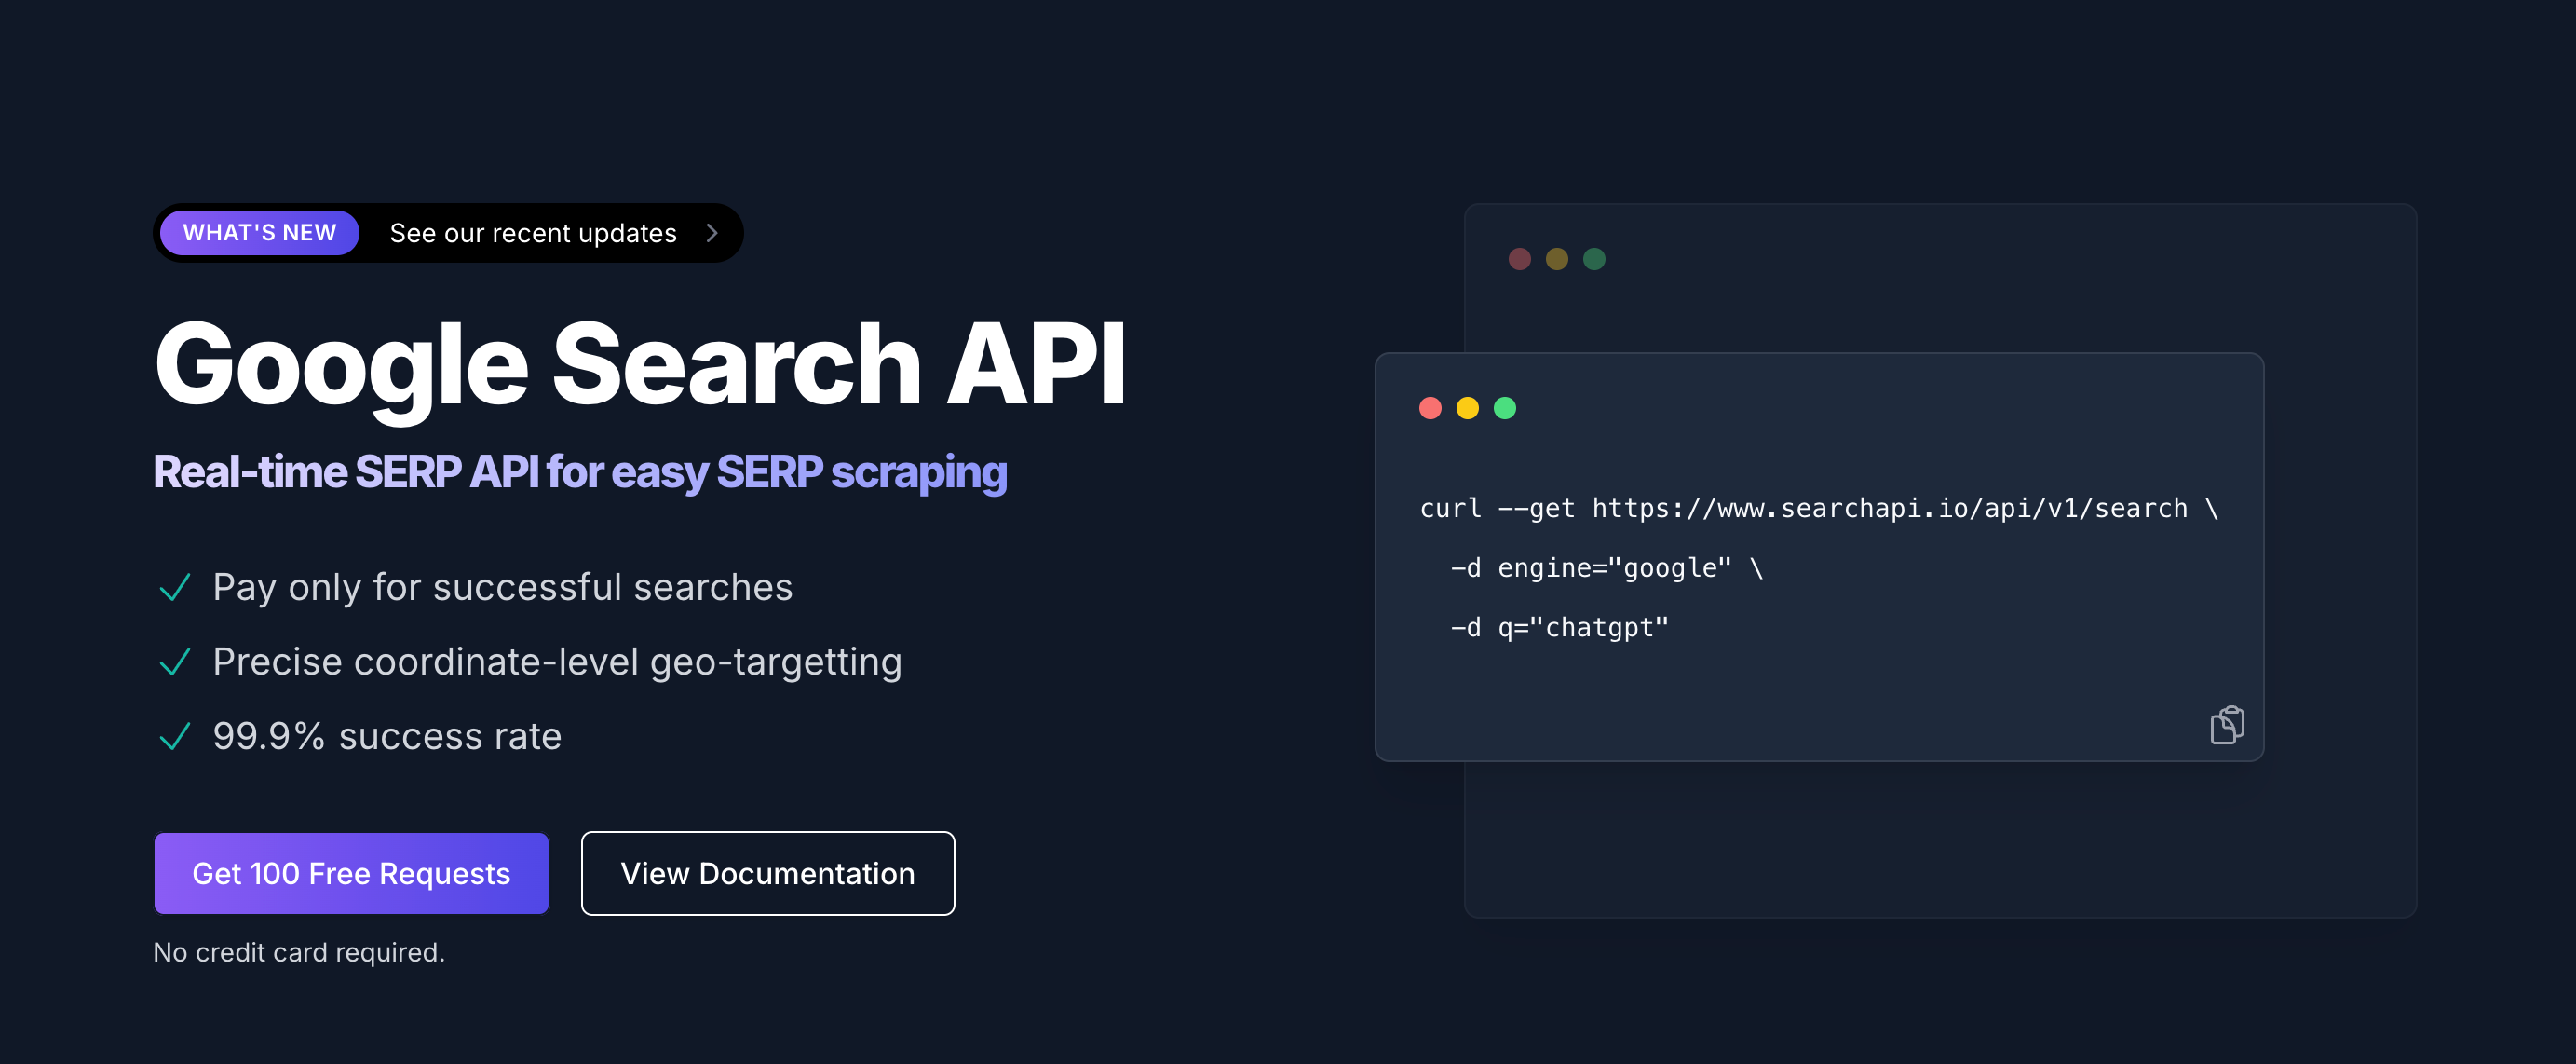
Task: Copy the curl code snippet
Action: pyautogui.click(x=2226, y=725)
